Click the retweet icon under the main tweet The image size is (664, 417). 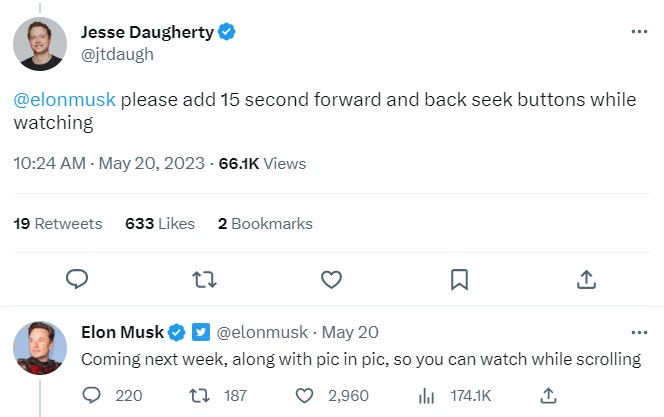coord(204,279)
